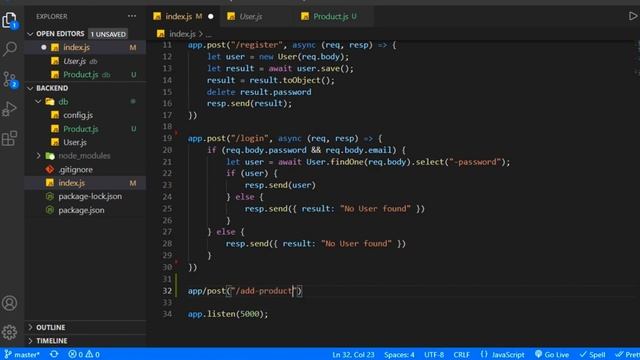Click CRLF end-of-line setting

point(462,355)
